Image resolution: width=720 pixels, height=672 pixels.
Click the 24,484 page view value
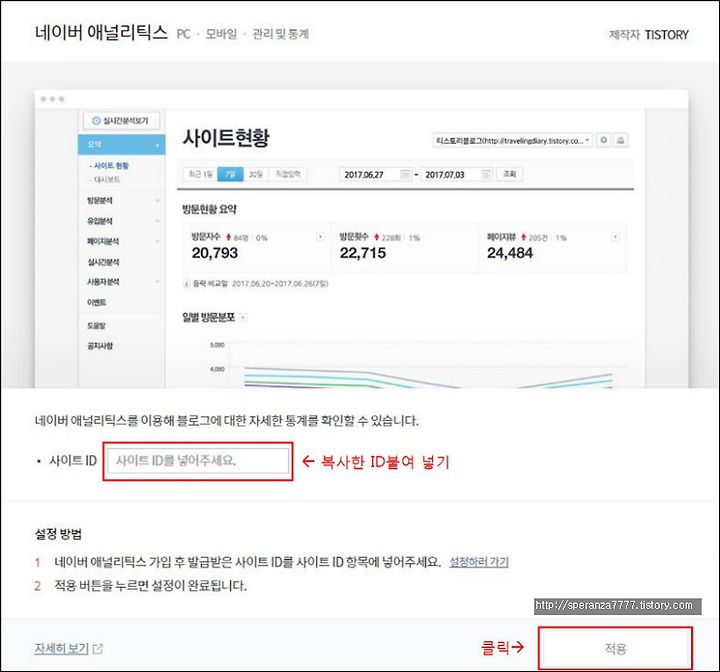(510, 253)
